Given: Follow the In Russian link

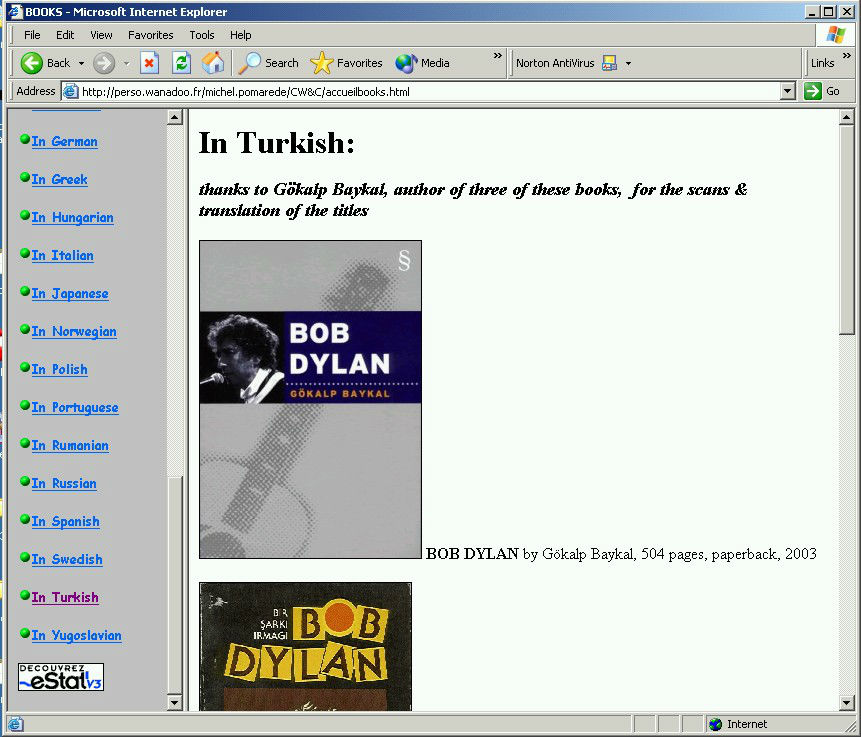Looking at the screenshot, I should (x=64, y=483).
